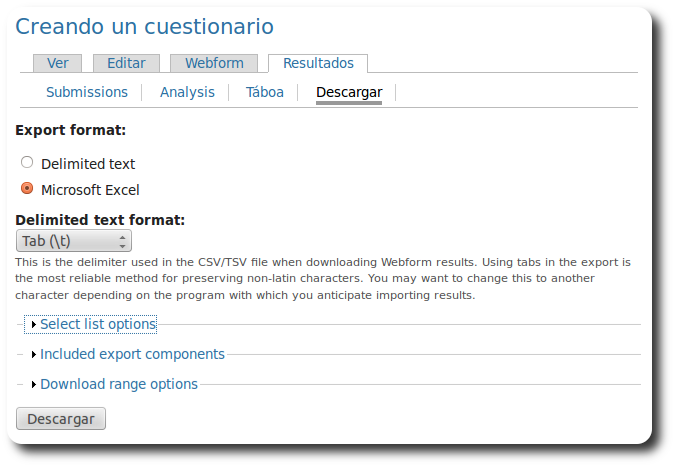Expand Included export components fieldset
Image resolution: width=675 pixels, height=467 pixels.
(x=132, y=354)
